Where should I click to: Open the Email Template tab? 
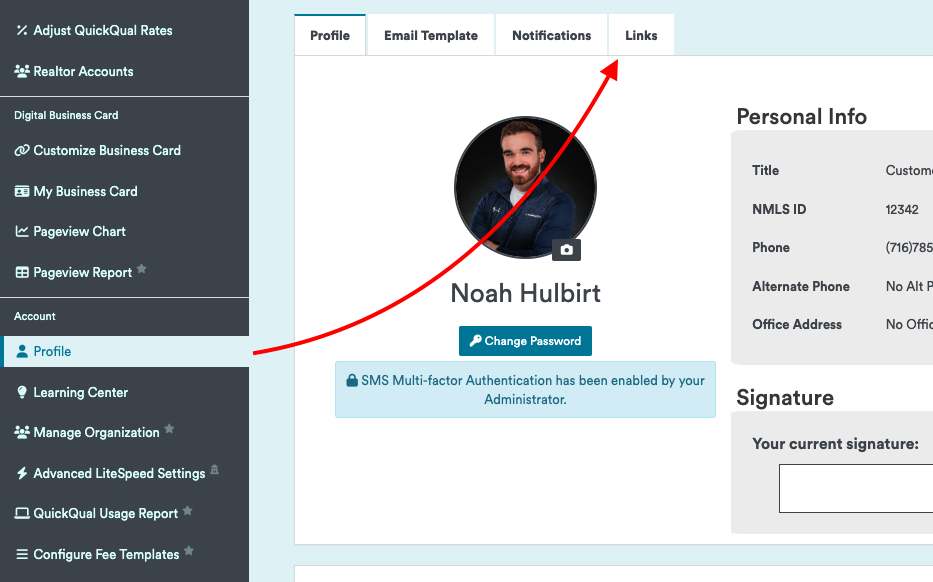(x=431, y=36)
